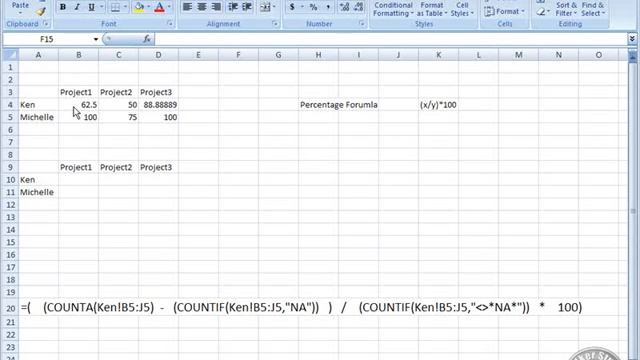Open the Number dialog launcher
The image size is (640, 360).
click(x=361, y=24)
